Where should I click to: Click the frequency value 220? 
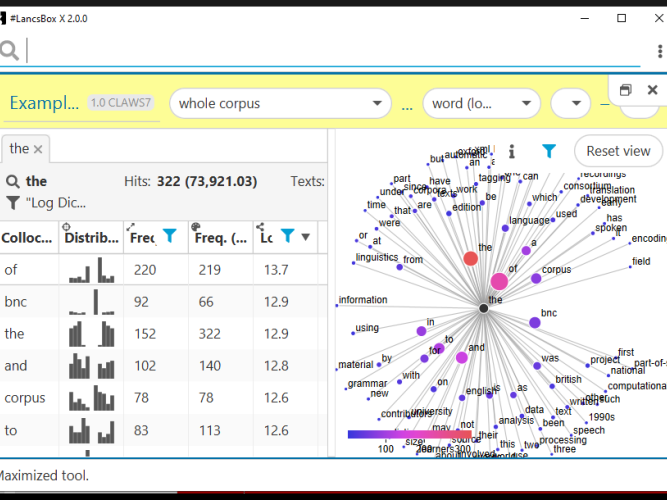(x=145, y=270)
